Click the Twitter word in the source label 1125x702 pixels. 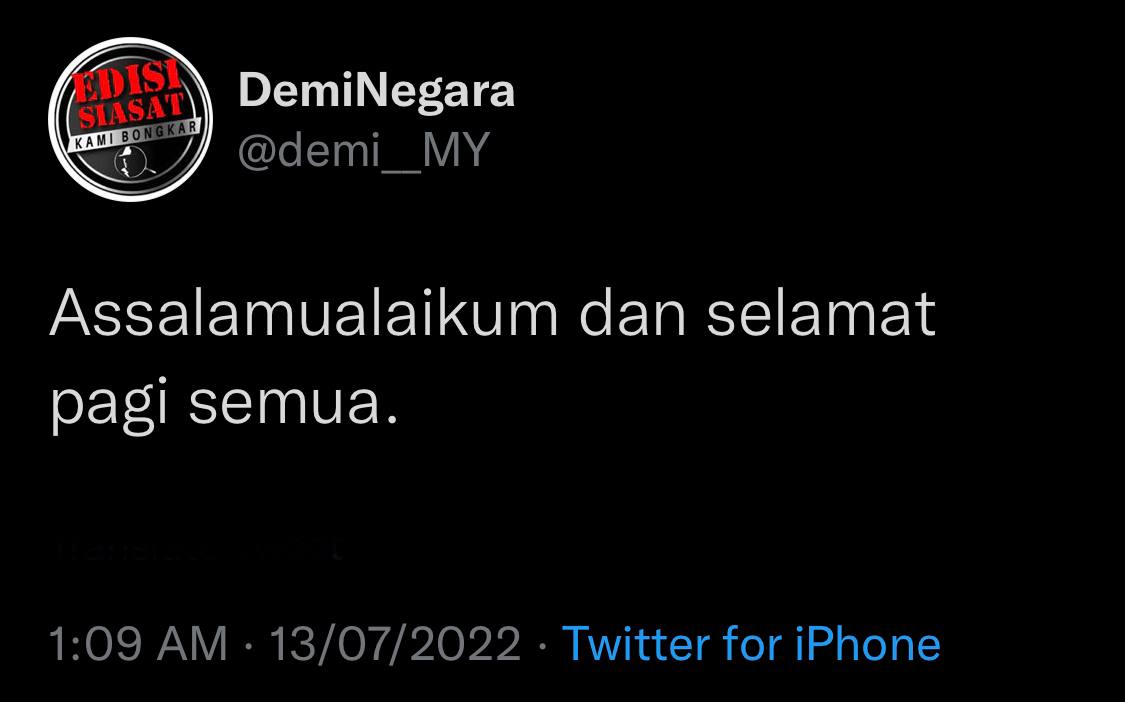point(636,643)
